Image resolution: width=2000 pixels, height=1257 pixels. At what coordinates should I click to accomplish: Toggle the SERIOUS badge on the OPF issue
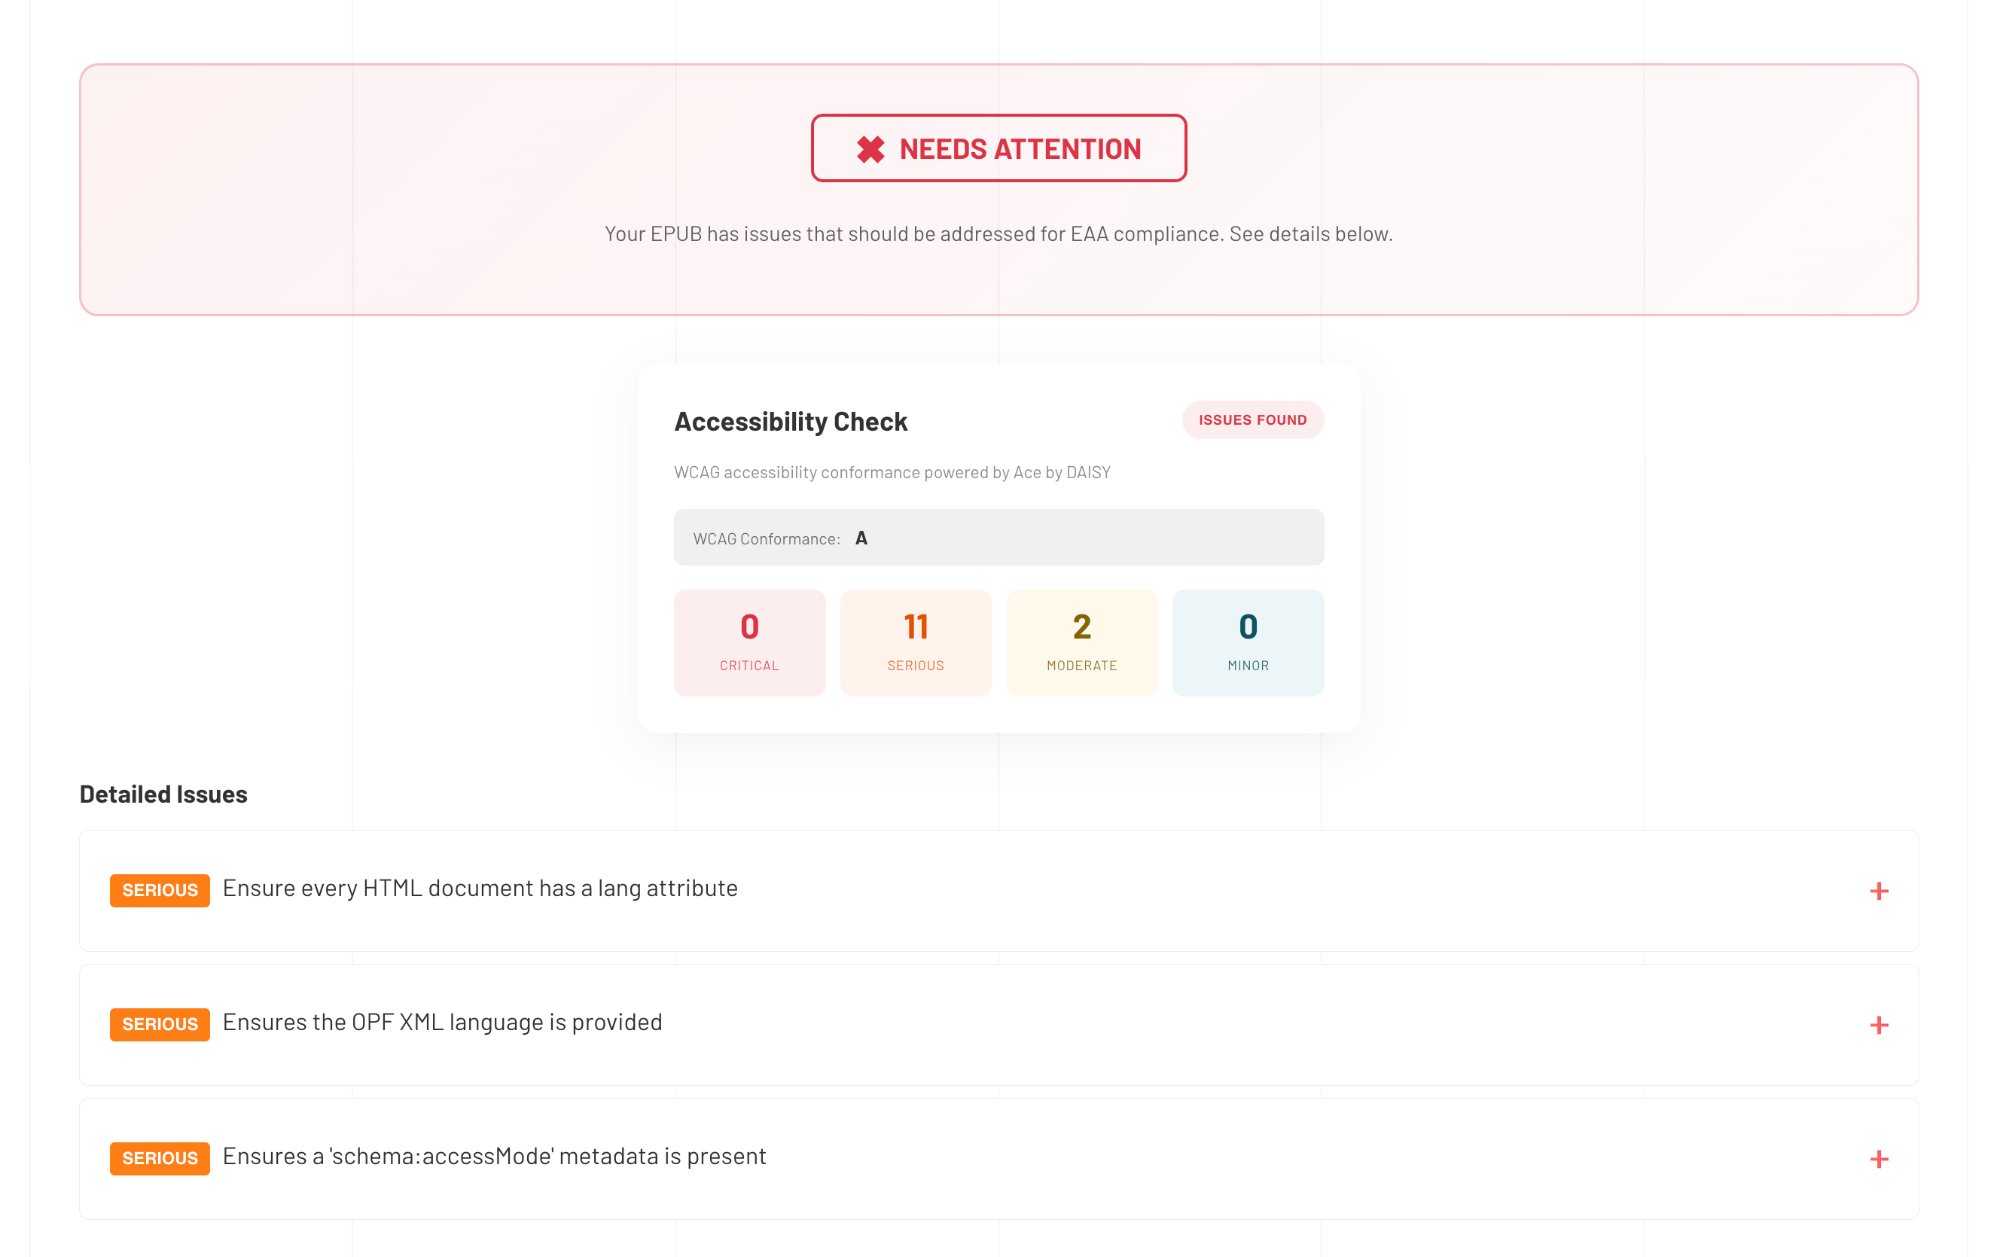click(x=159, y=1023)
